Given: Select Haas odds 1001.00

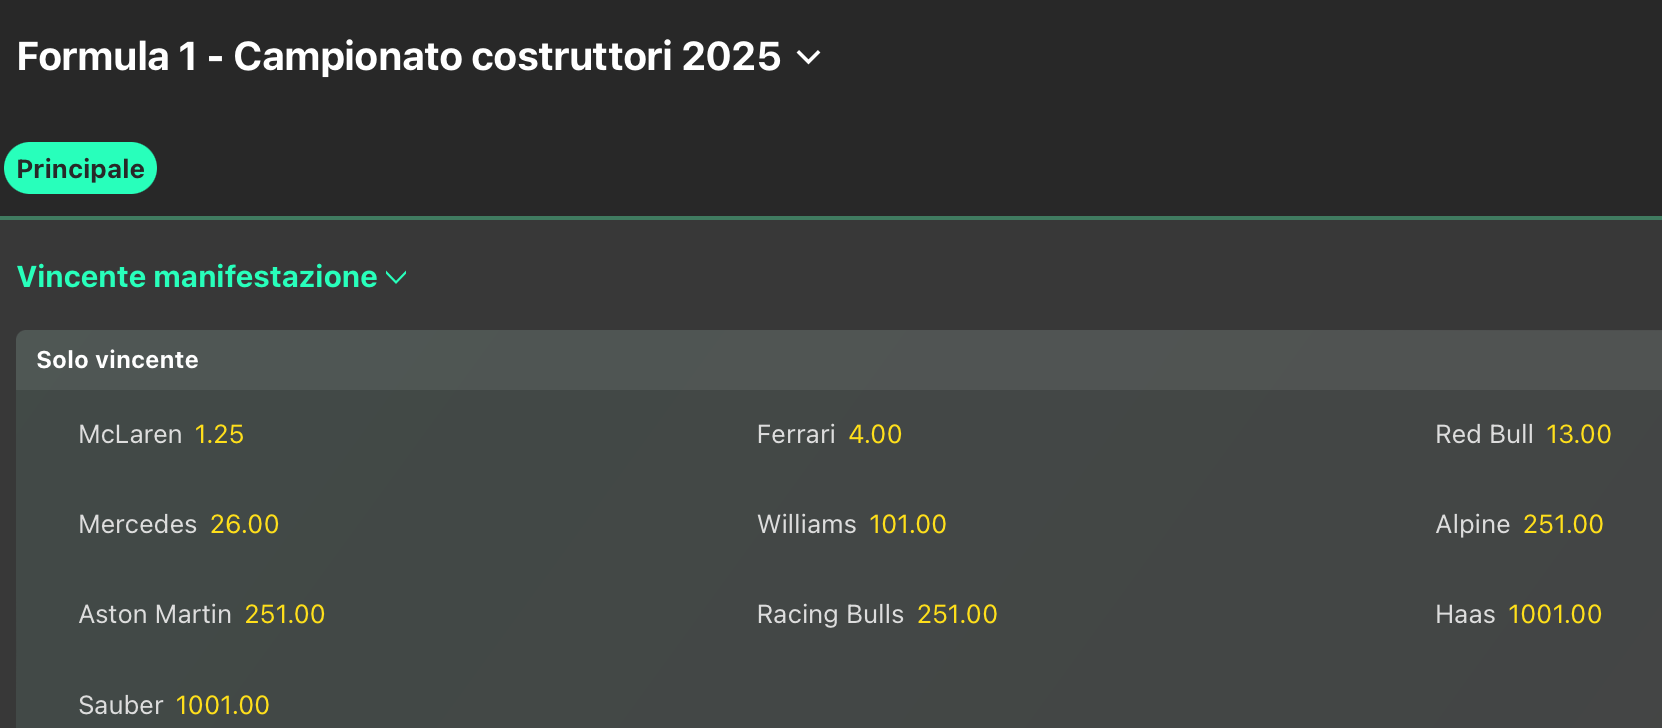Looking at the screenshot, I should tap(1554, 615).
